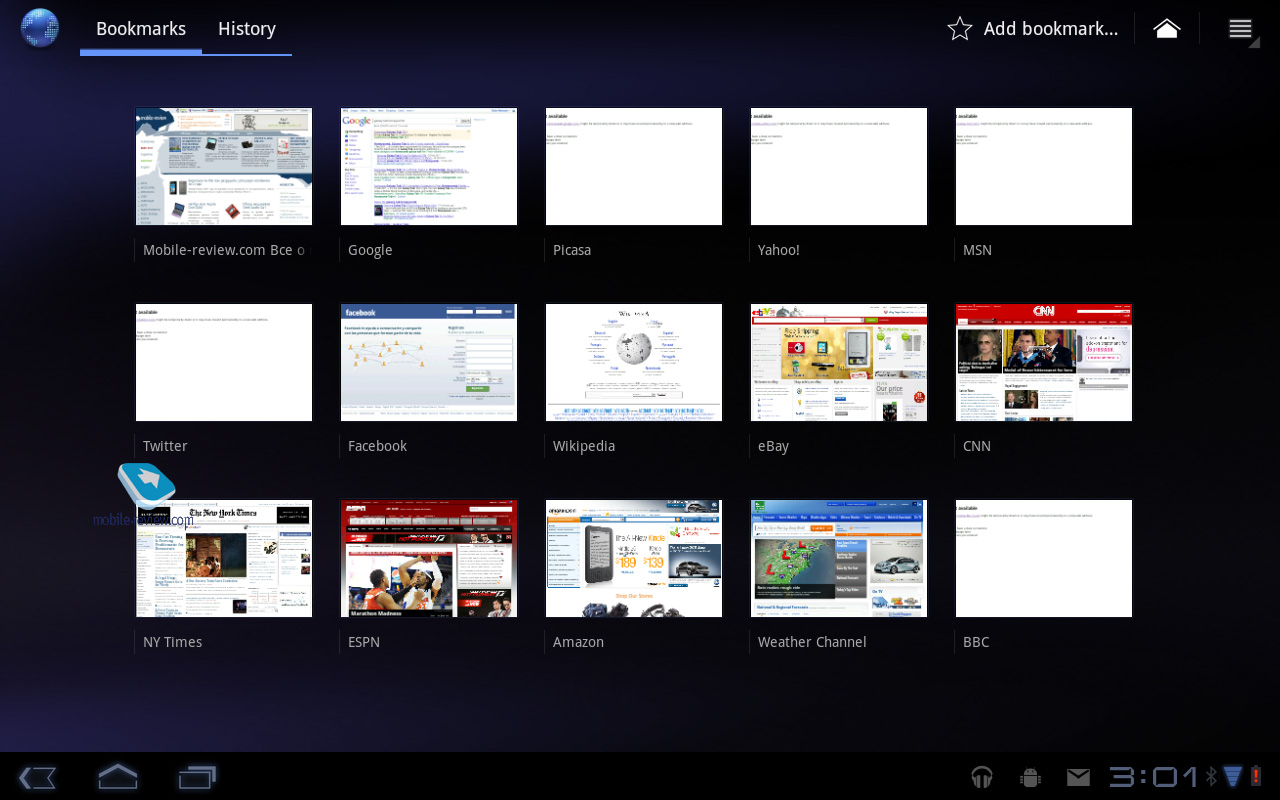Open the Google bookmark thumbnail
1280x800 pixels.
[x=429, y=167]
